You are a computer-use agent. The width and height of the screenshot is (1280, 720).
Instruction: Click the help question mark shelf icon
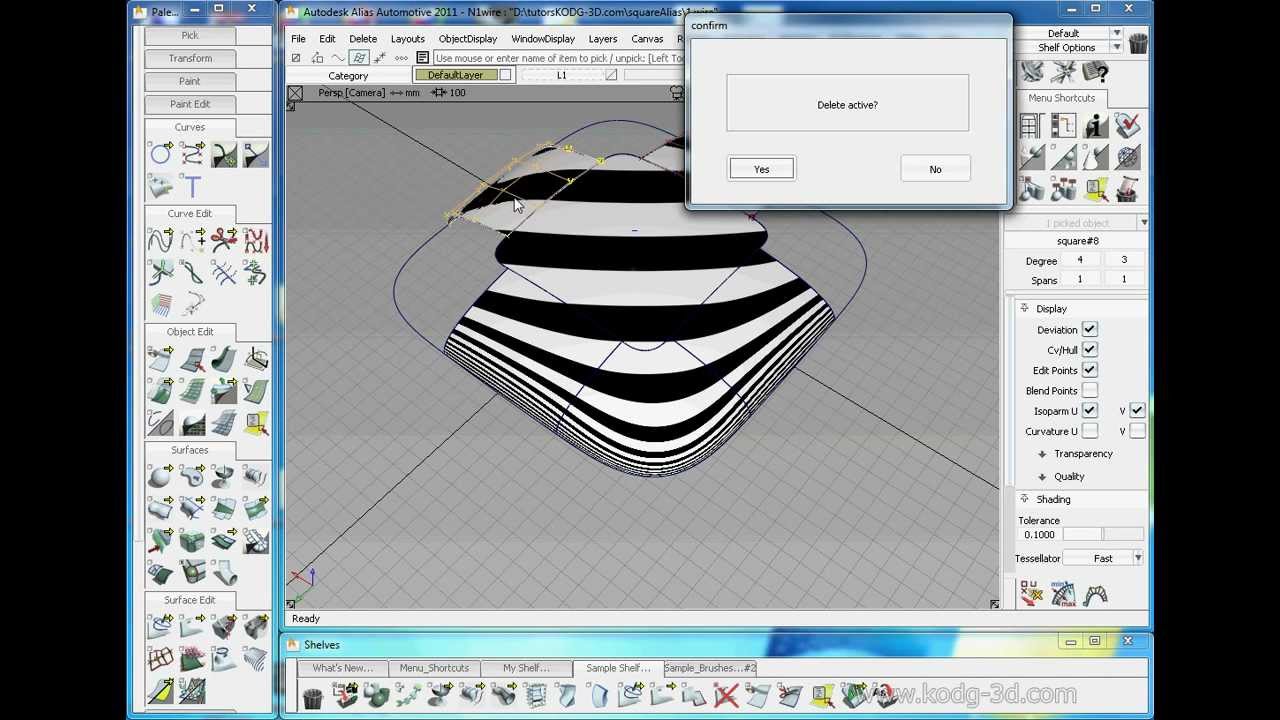tap(1095, 73)
